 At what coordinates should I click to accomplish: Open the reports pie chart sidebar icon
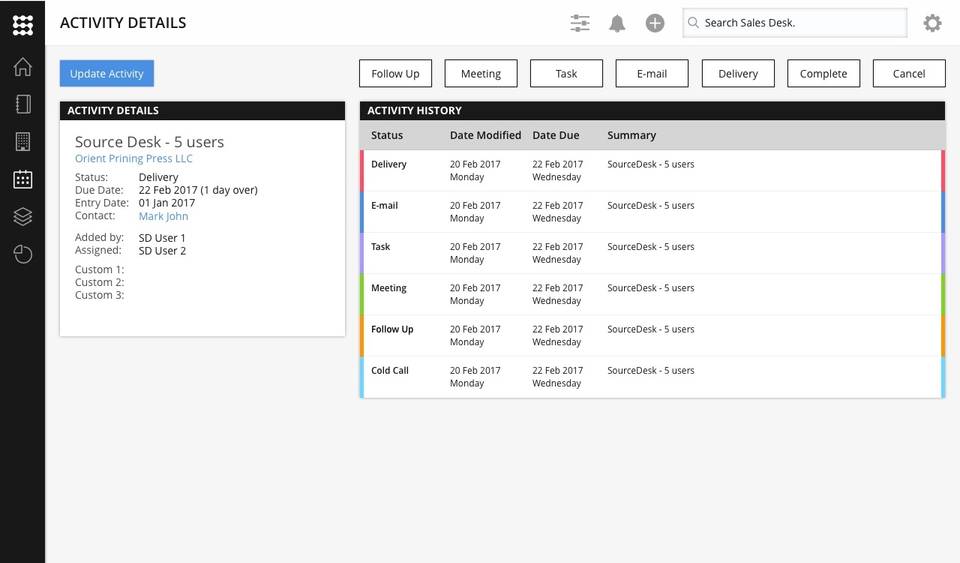click(x=23, y=254)
